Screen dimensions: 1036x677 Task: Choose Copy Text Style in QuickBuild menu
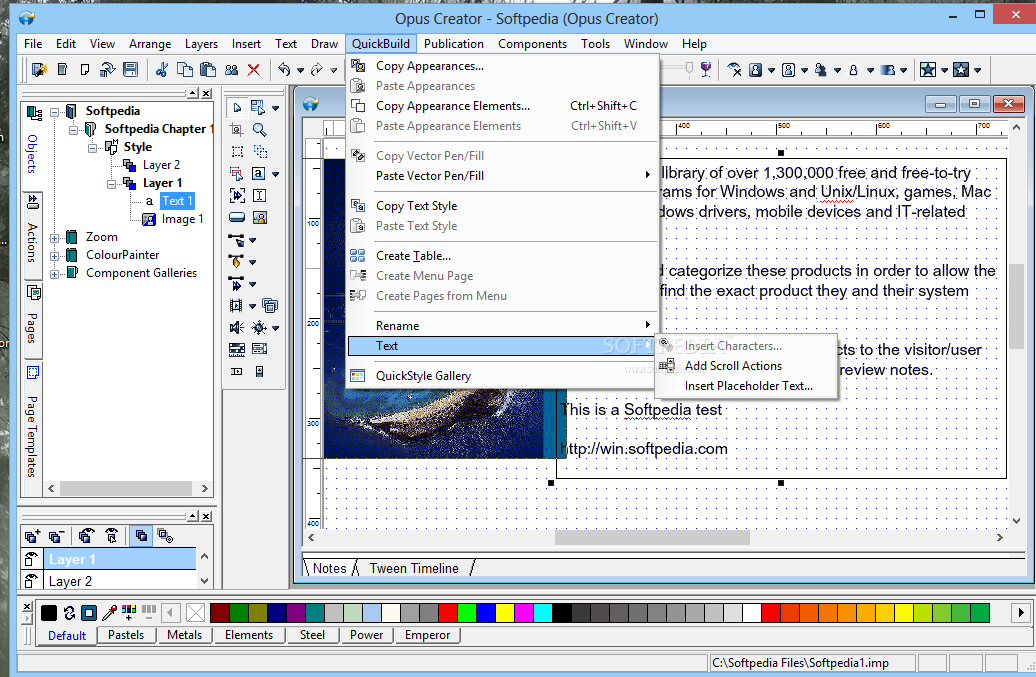click(503, 206)
